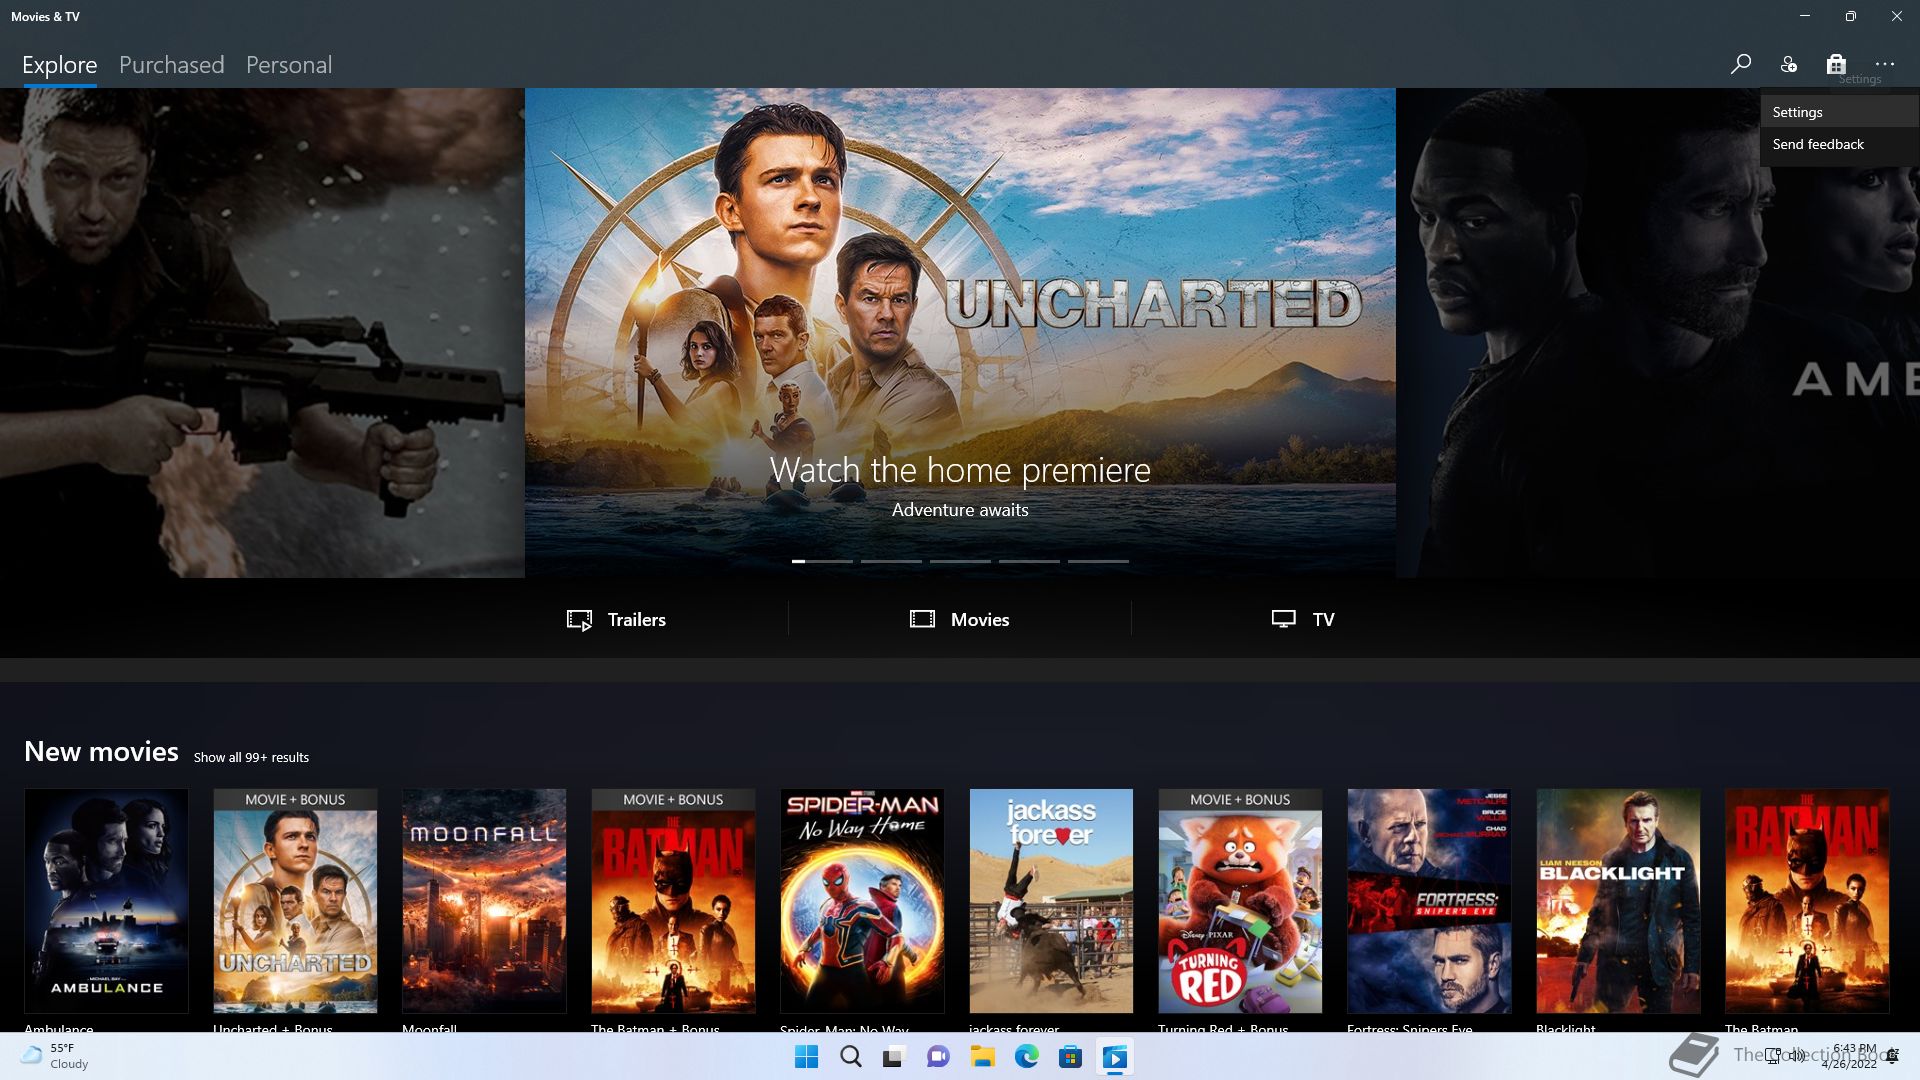Open the Windows Start menu

coord(806,1057)
